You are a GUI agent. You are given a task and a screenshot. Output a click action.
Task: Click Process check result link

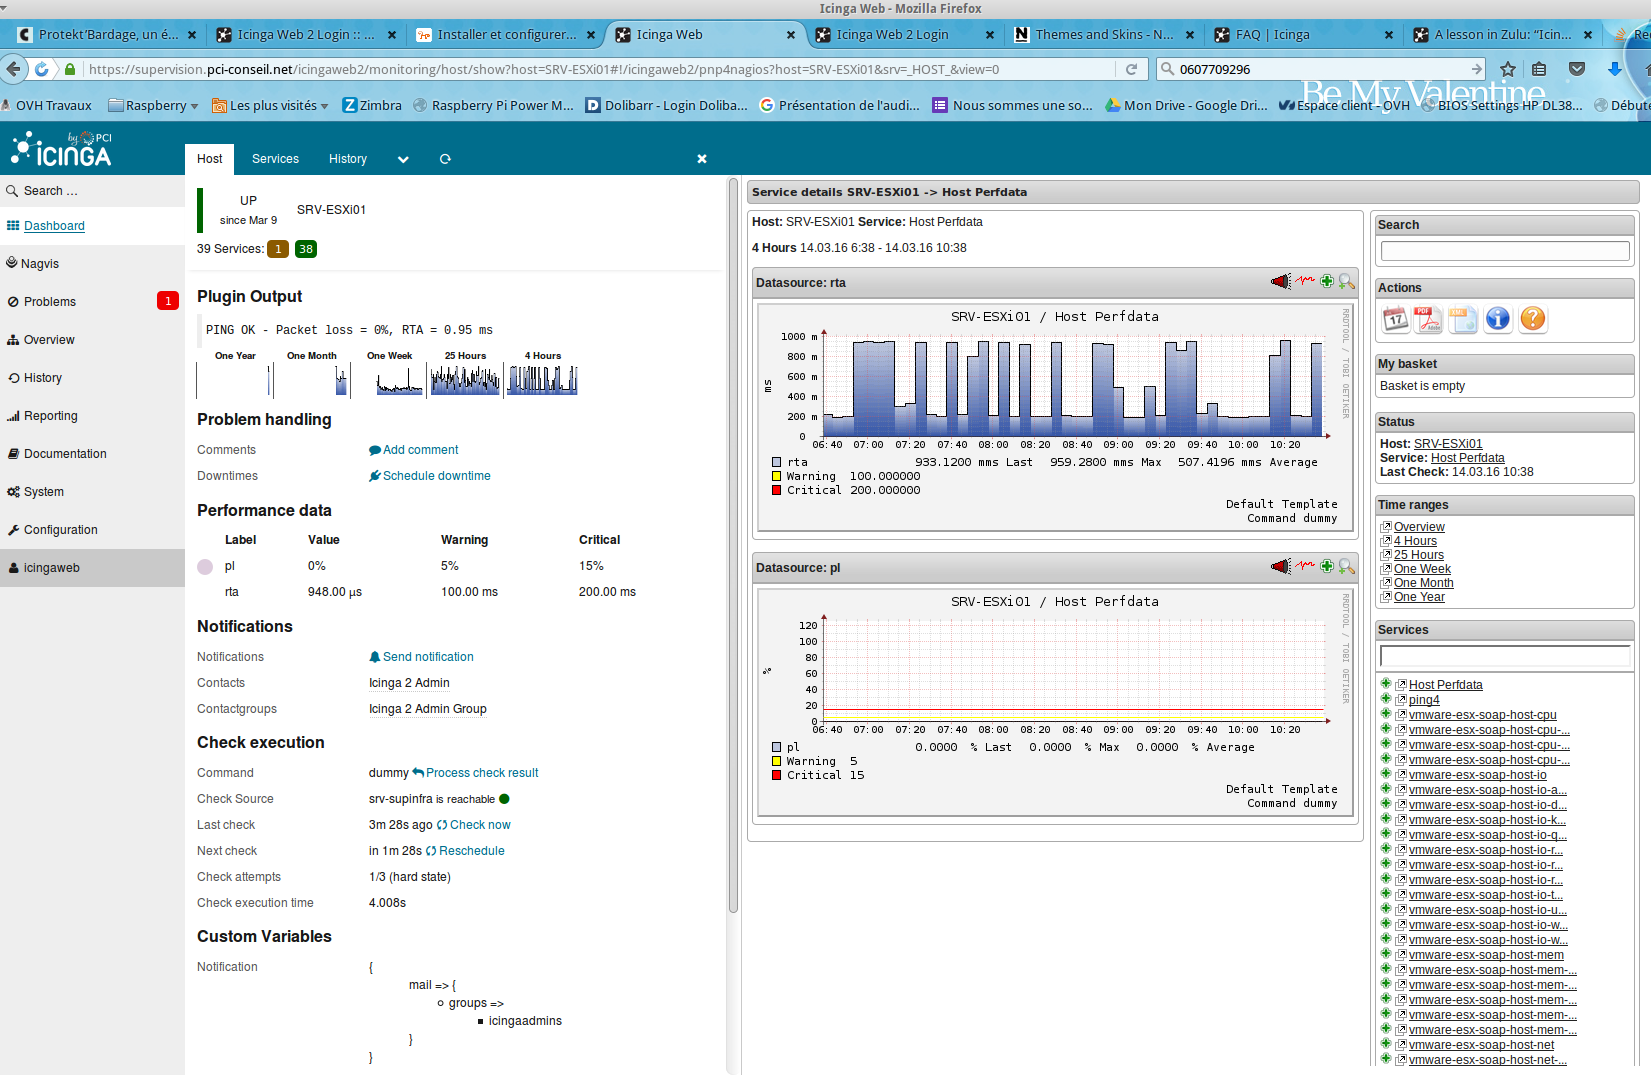(x=475, y=773)
